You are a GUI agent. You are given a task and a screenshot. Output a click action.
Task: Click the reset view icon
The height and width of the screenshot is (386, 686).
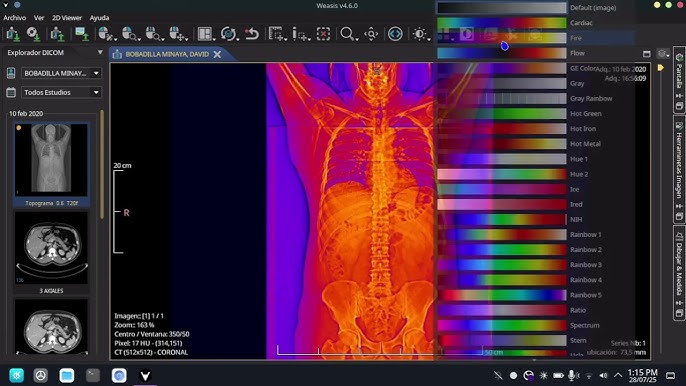[x=252, y=34]
